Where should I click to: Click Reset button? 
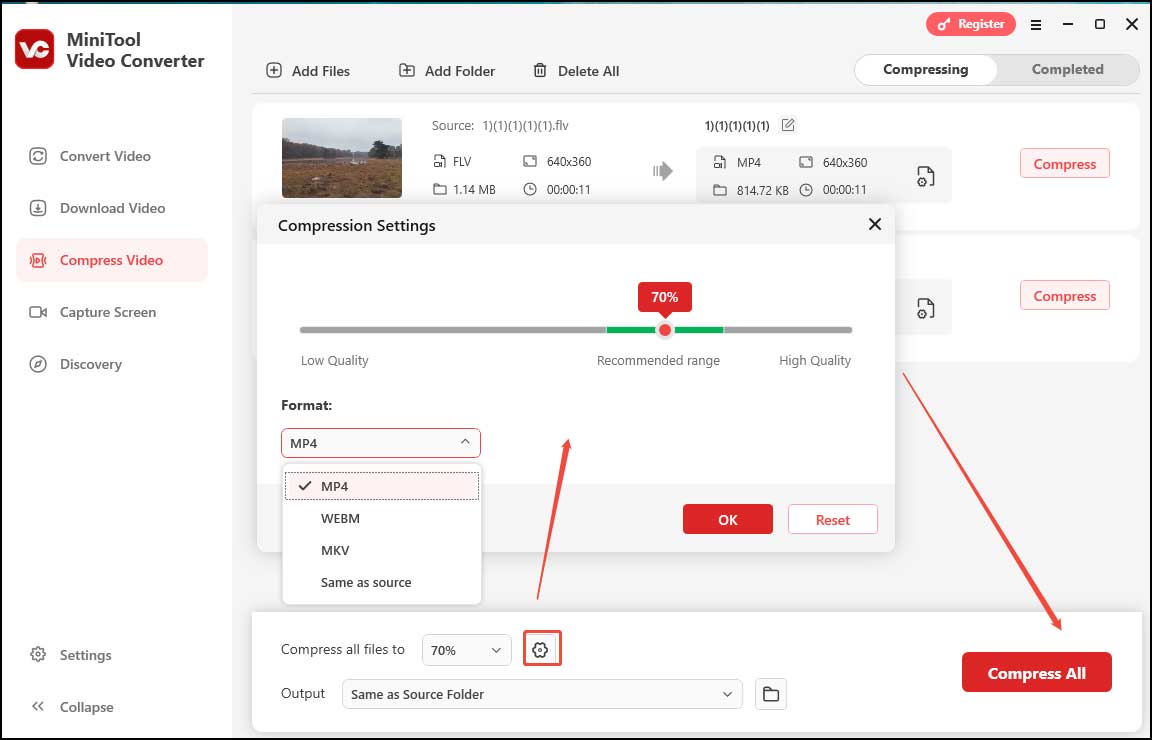click(x=832, y=520)
